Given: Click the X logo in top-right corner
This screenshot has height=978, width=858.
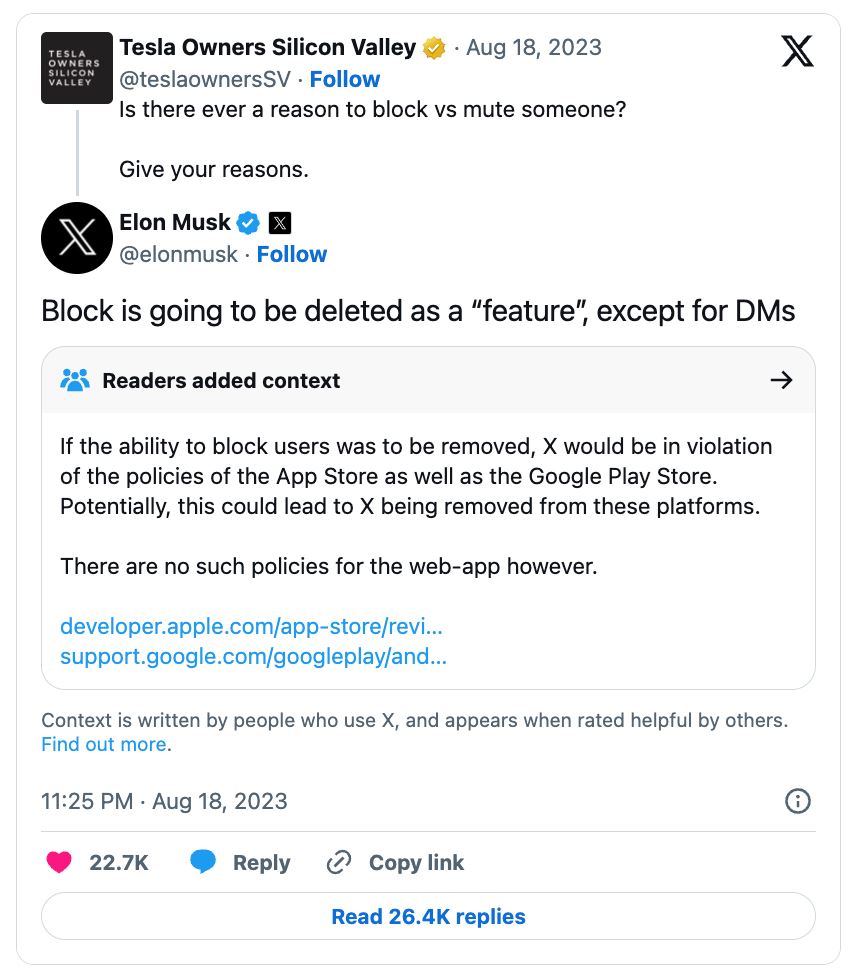Looking at the screenshot, I should [797, 50].
